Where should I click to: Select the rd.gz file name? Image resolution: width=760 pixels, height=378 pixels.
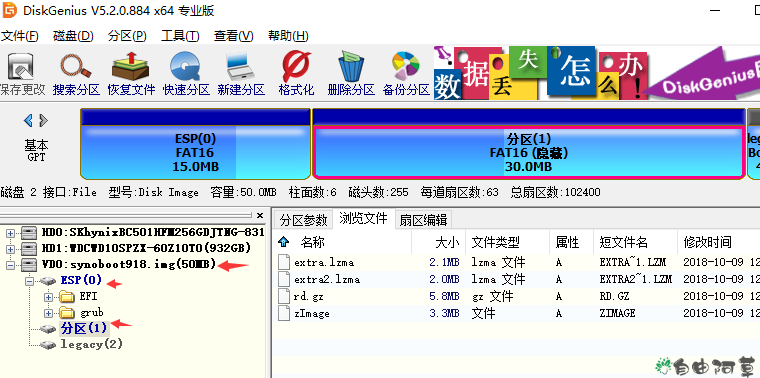point(310,297)
